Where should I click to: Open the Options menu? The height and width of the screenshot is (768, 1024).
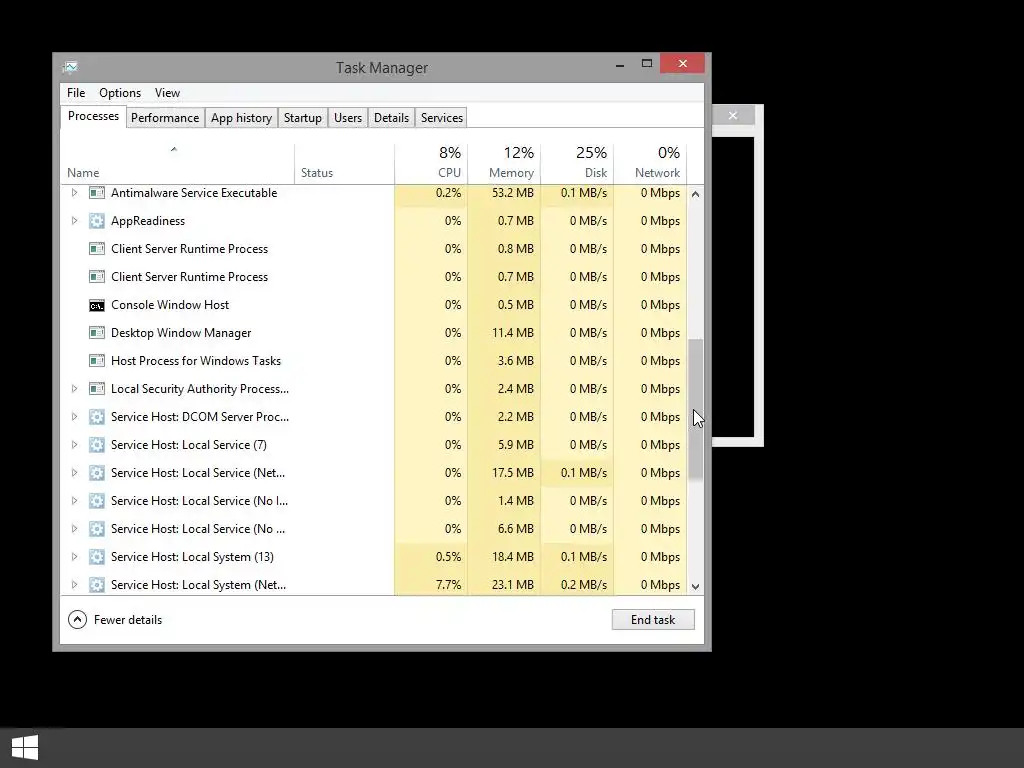pyautogui.click(x=120, y=93)
